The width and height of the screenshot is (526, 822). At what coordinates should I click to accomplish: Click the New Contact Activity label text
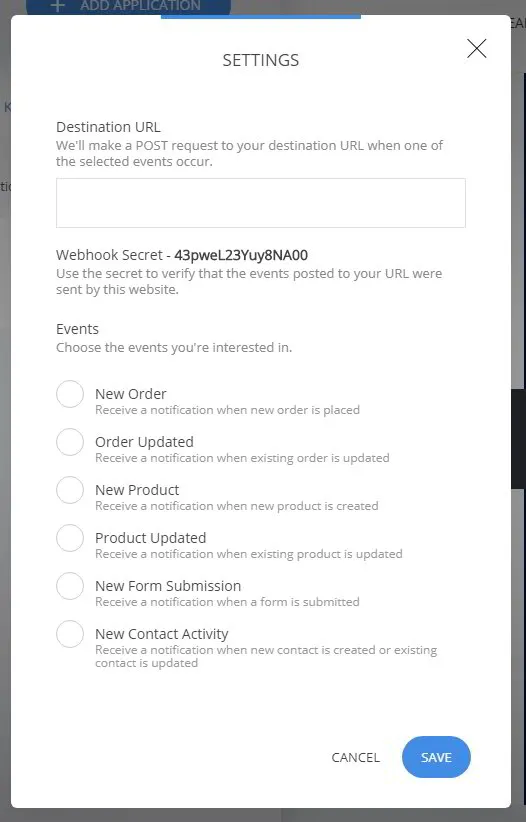162,634
